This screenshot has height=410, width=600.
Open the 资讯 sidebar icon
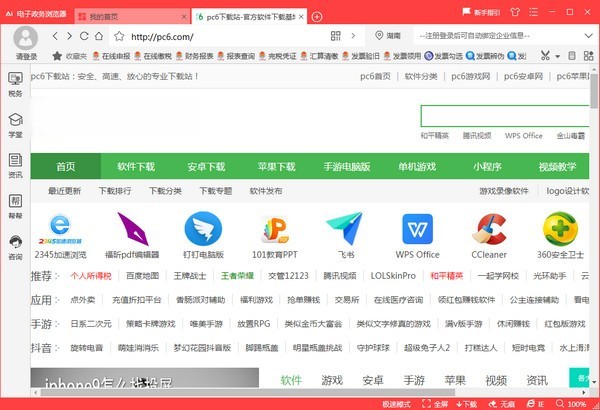point(15,166)
